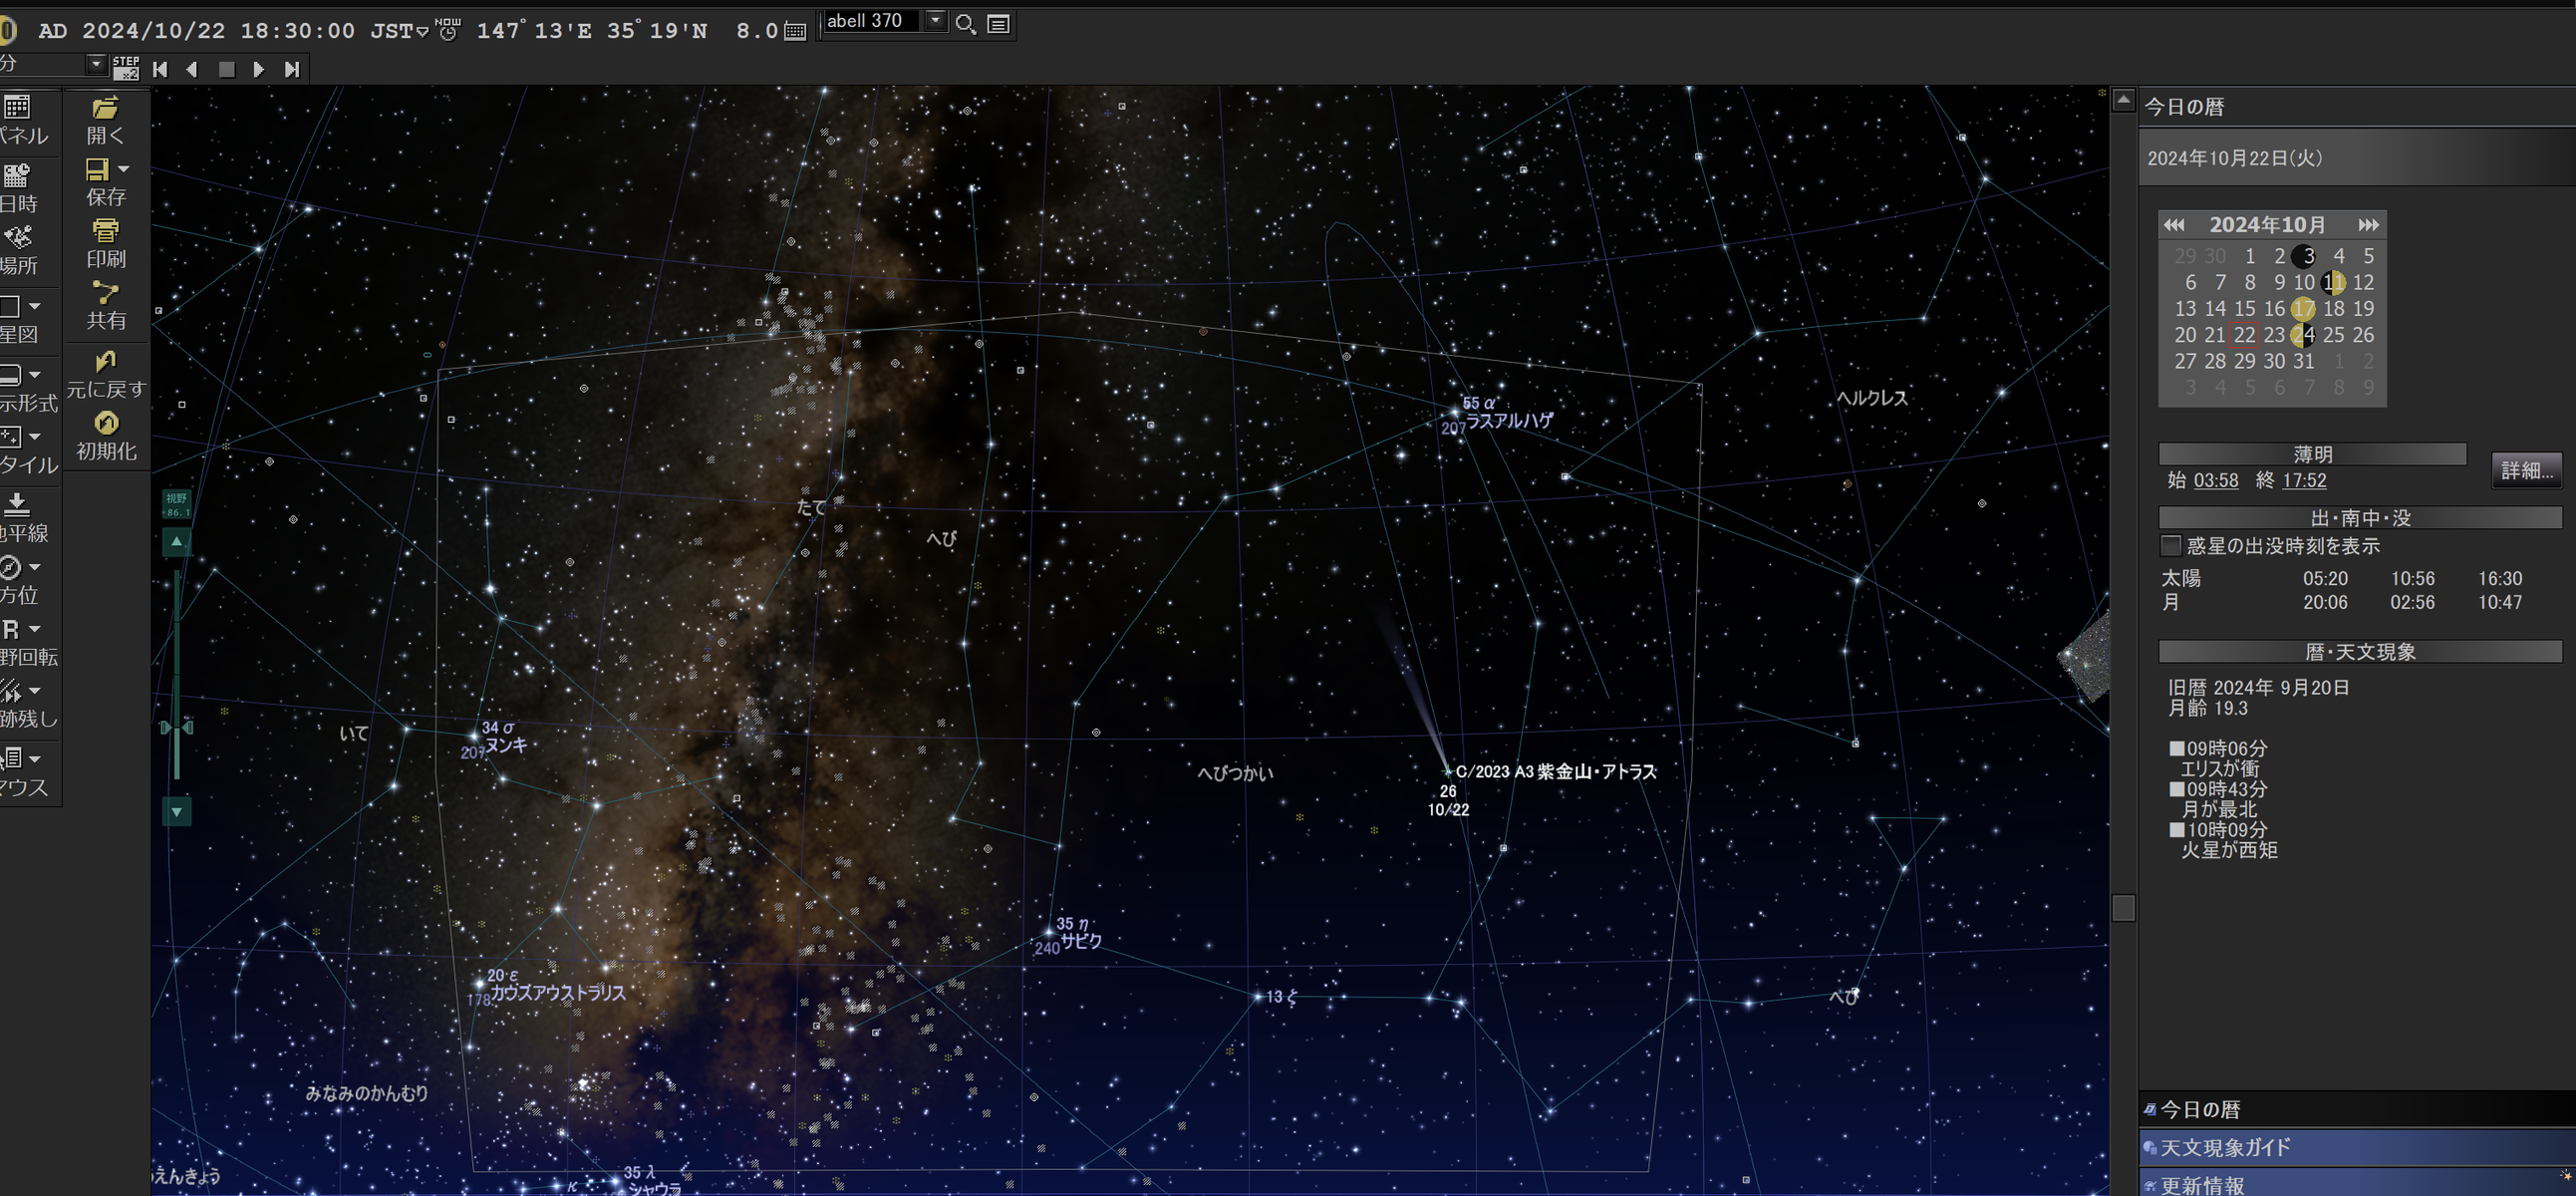Click the 元に戻す (Undo) icon

click(x=105, y=361)
